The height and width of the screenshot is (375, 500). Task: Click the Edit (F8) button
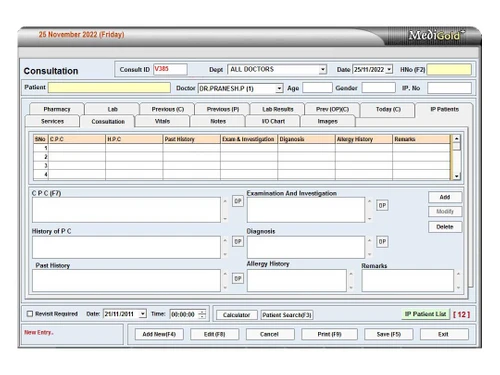(214, 334)
